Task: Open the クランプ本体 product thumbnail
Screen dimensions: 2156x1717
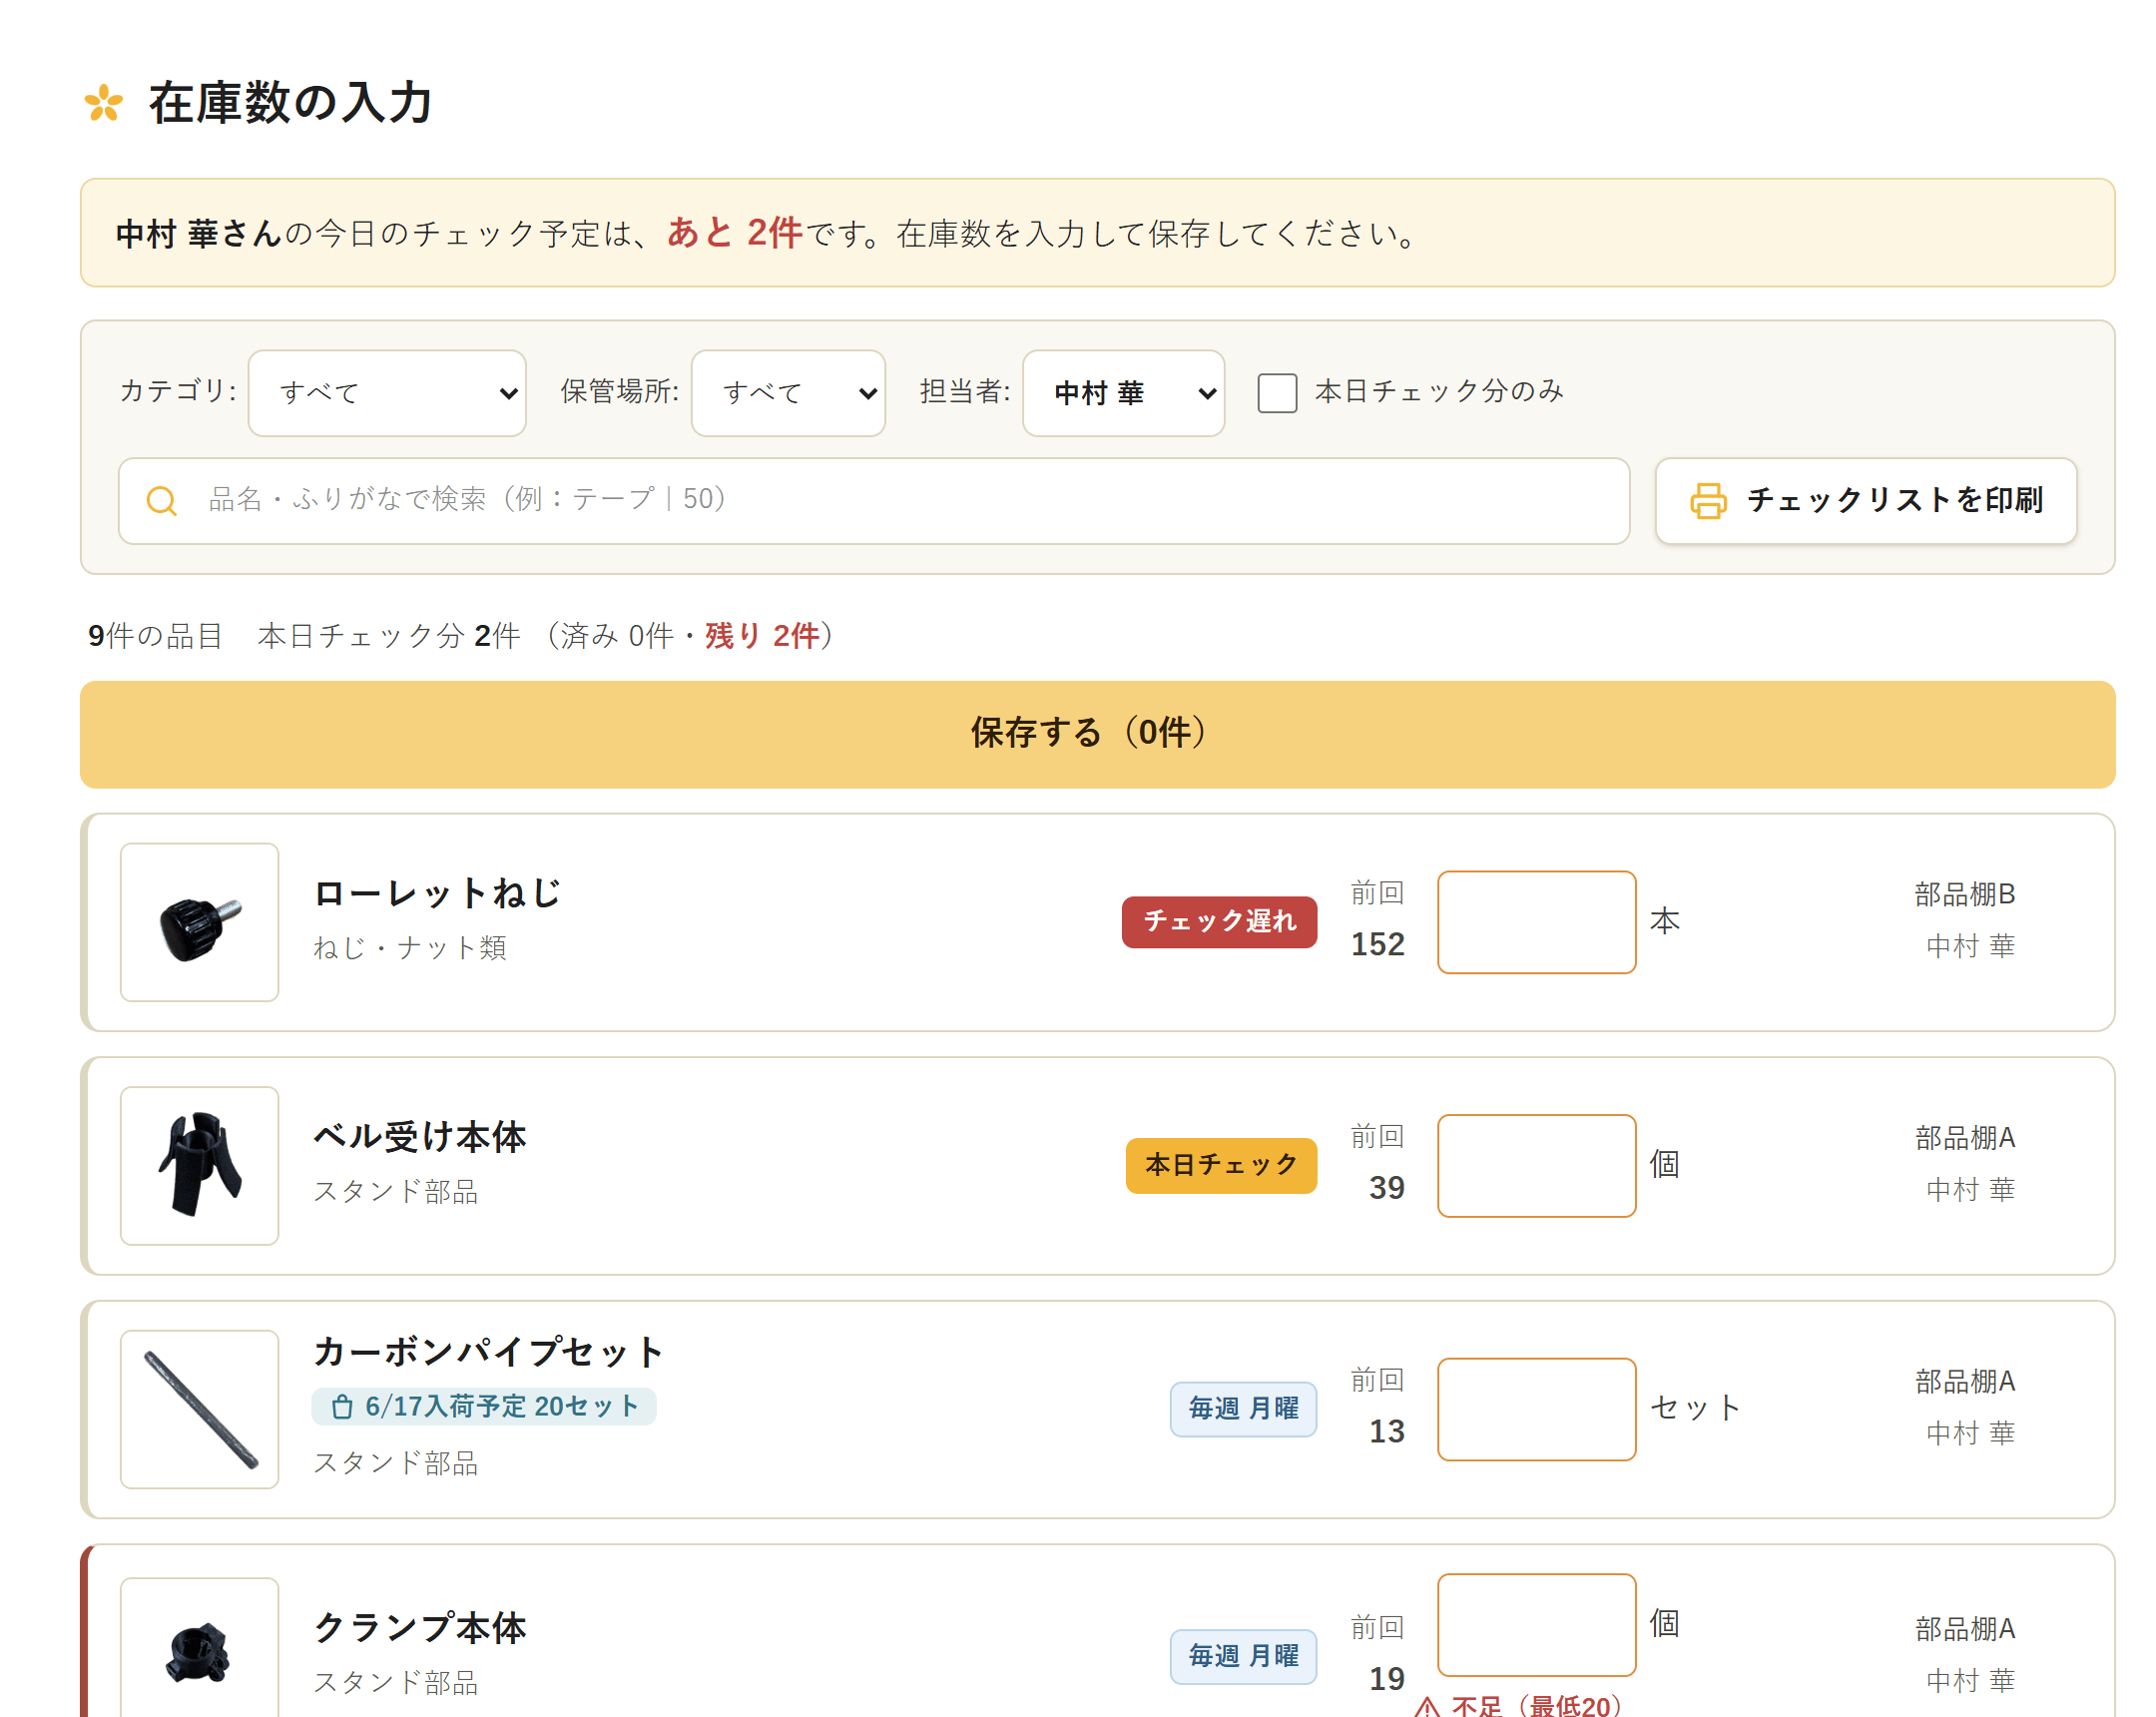Action: pyautogui.click(x=199, y=1648)
